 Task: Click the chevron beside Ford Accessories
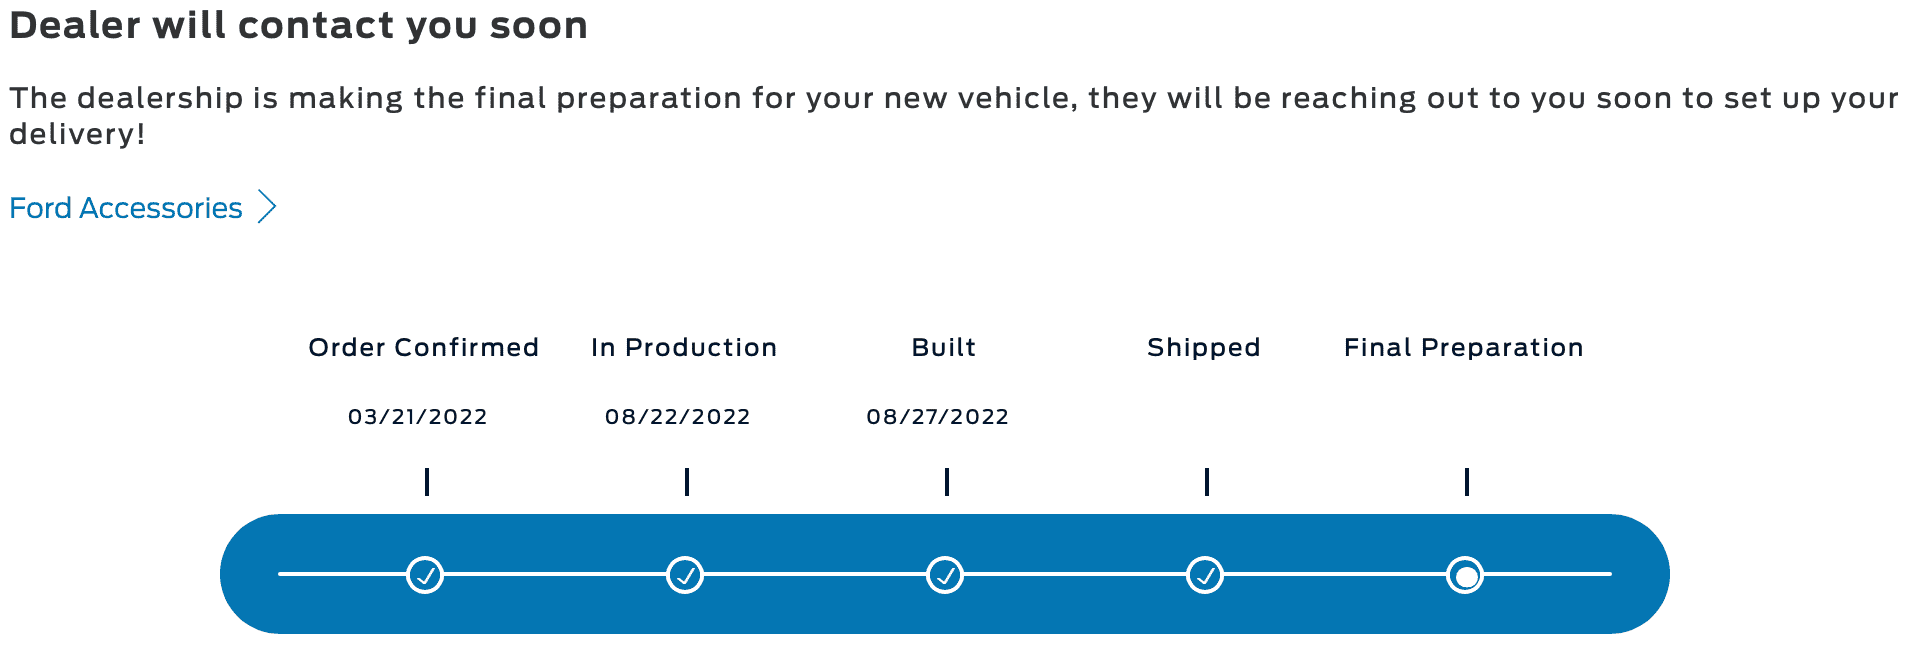(267, 207)
